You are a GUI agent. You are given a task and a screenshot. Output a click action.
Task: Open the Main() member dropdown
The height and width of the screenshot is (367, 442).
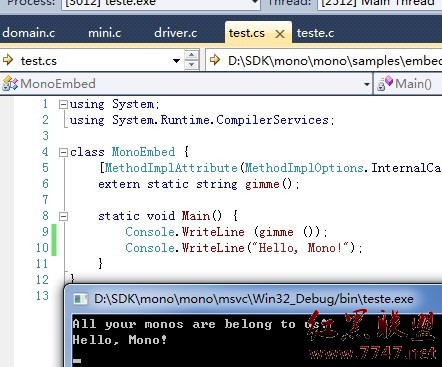[x=413, y=84]
